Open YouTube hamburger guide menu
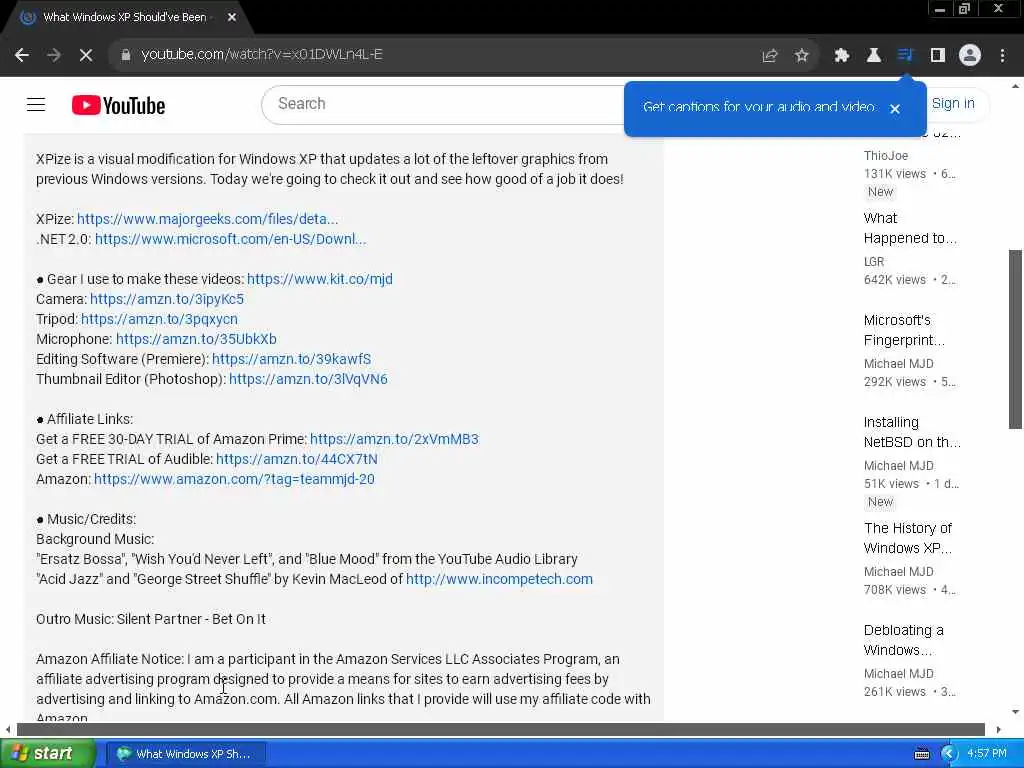 click(x=36, y=104)
